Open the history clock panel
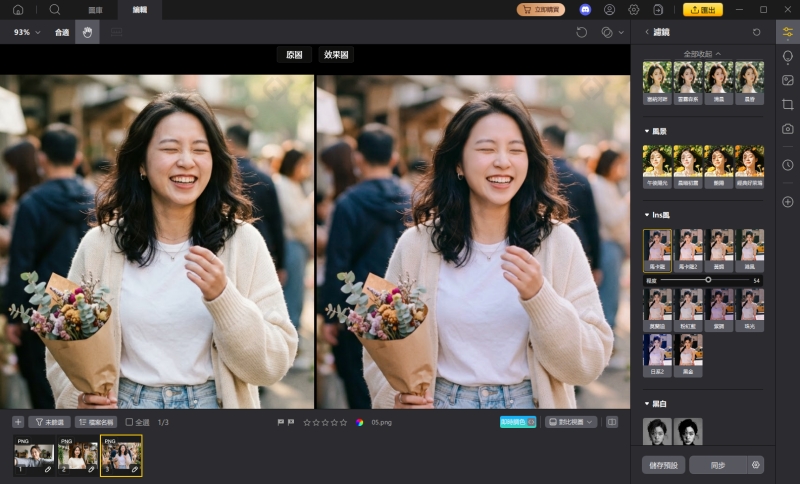The height and width of the screenshot is (484, 800). 788,165
